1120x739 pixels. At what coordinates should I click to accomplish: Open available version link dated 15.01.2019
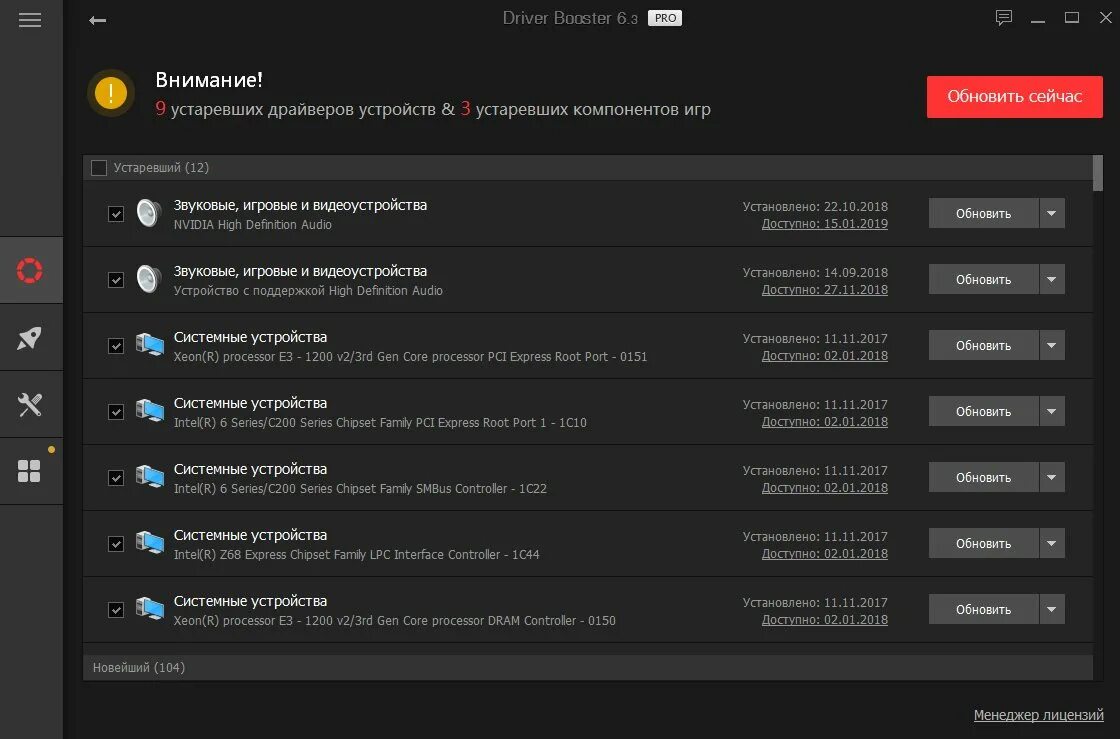coord(824,224)
